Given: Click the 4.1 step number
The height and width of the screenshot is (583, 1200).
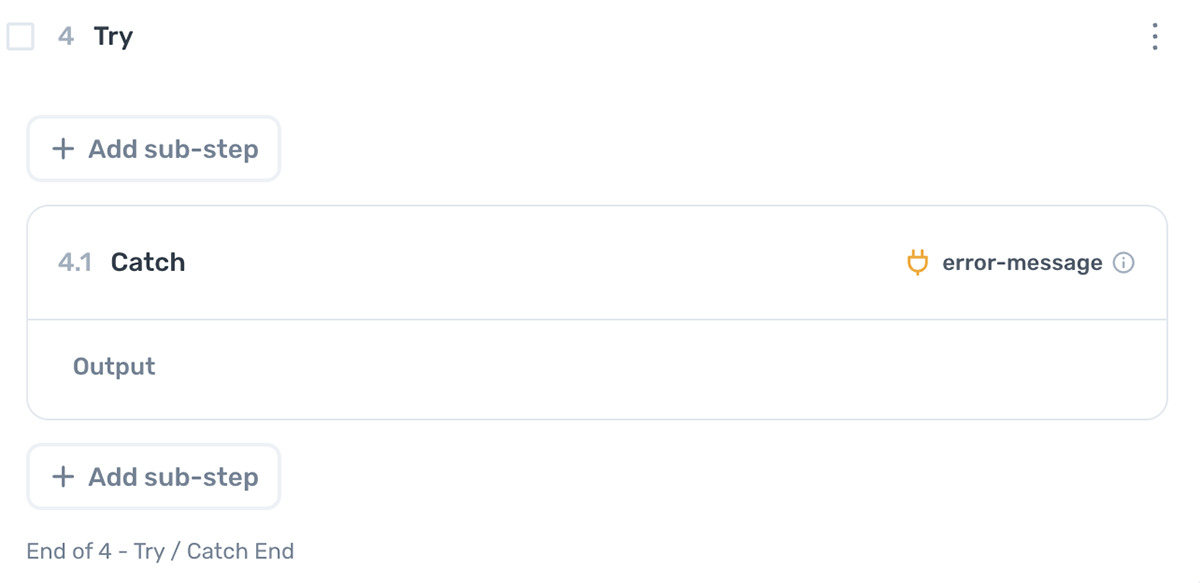Looking at the screenshot, I should pos(75,263).
